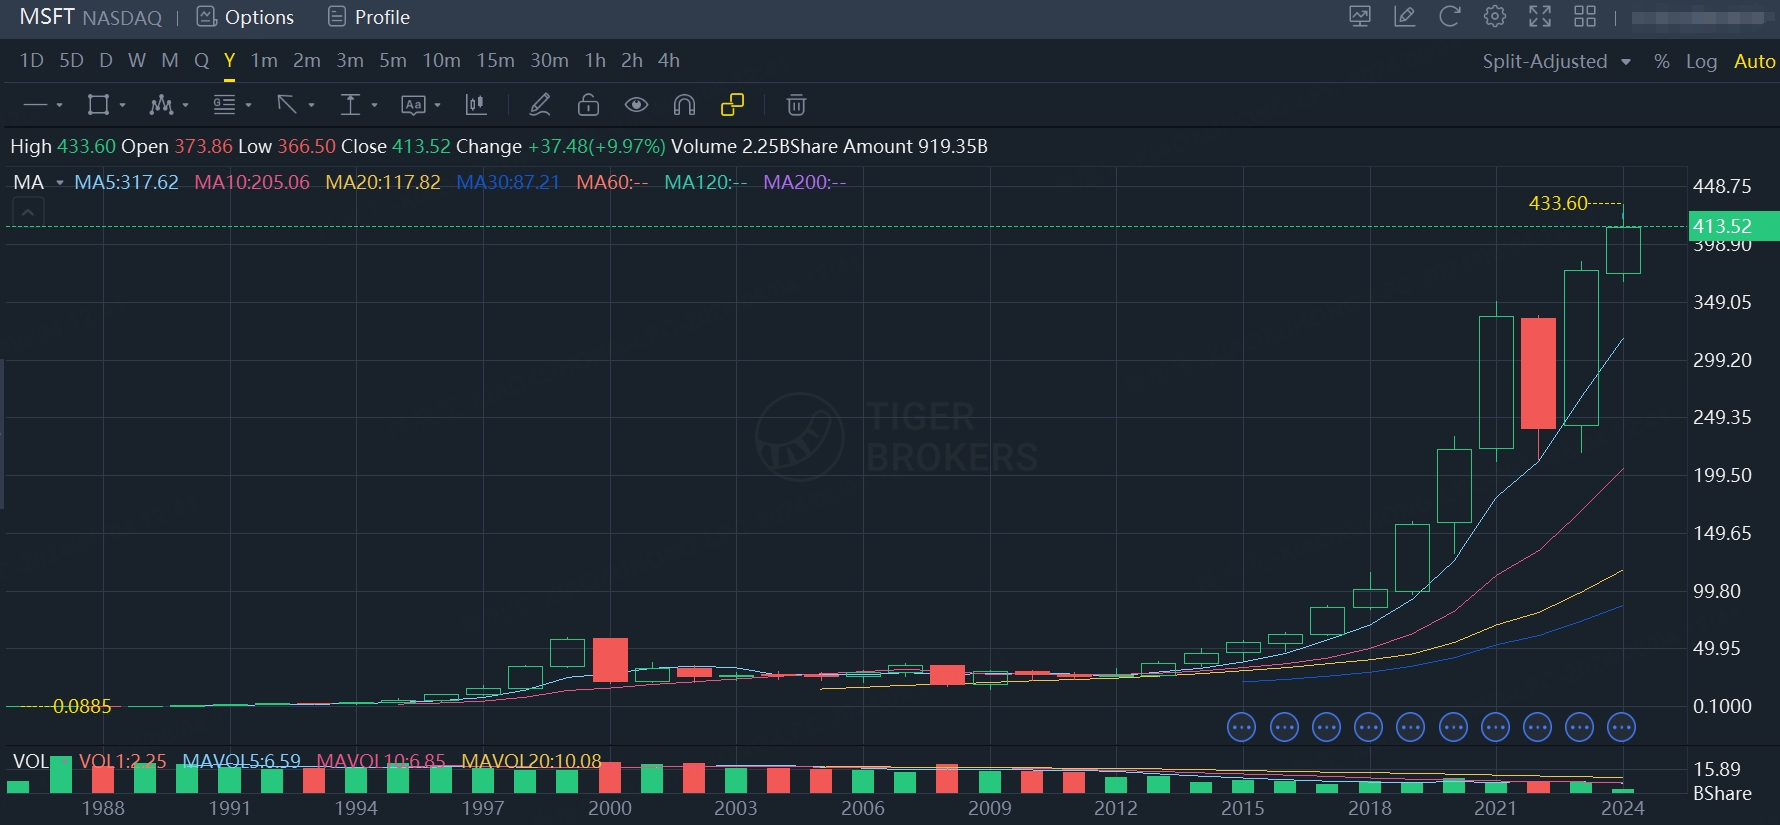Select the Fibonacci levels tool
Viewport: 1780px width, 825px height.
(224, 105)
